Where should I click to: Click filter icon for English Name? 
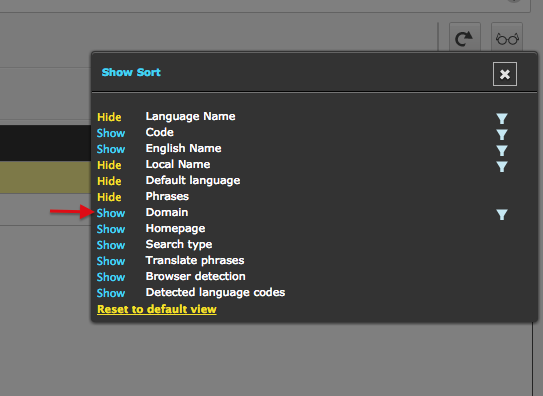(502, 150)
